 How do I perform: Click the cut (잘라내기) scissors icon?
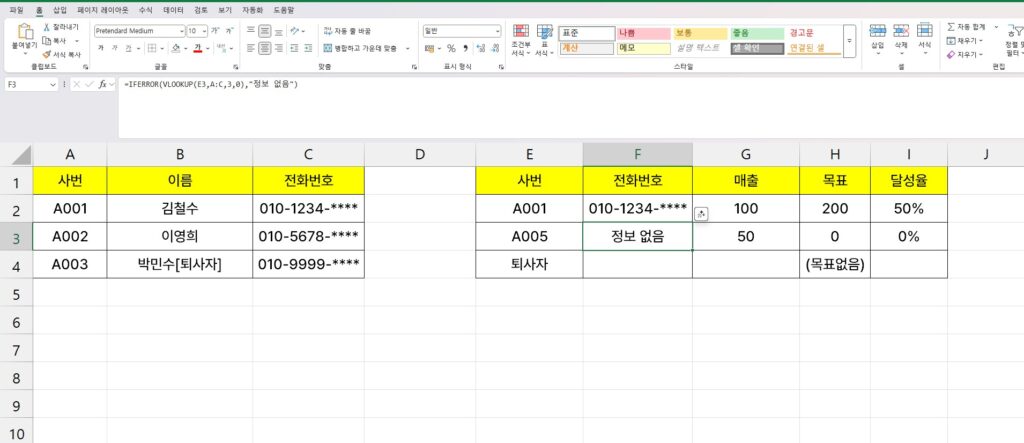coord(48,27)
